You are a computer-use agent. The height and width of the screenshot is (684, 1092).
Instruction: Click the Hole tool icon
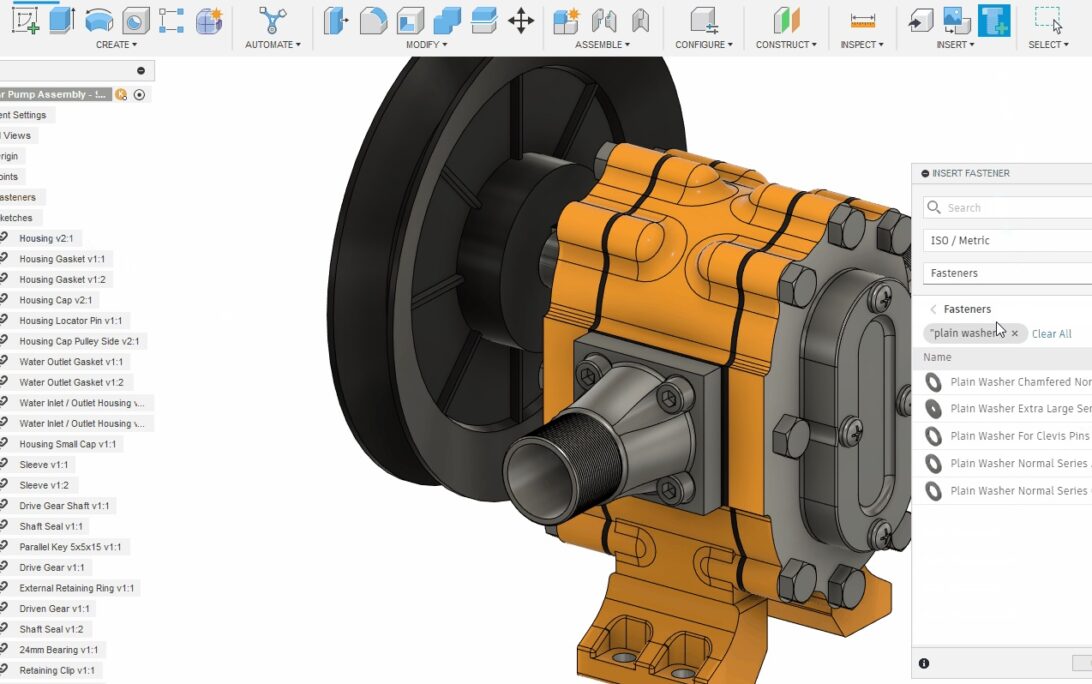pyautogui.click(x=136, y=20)
